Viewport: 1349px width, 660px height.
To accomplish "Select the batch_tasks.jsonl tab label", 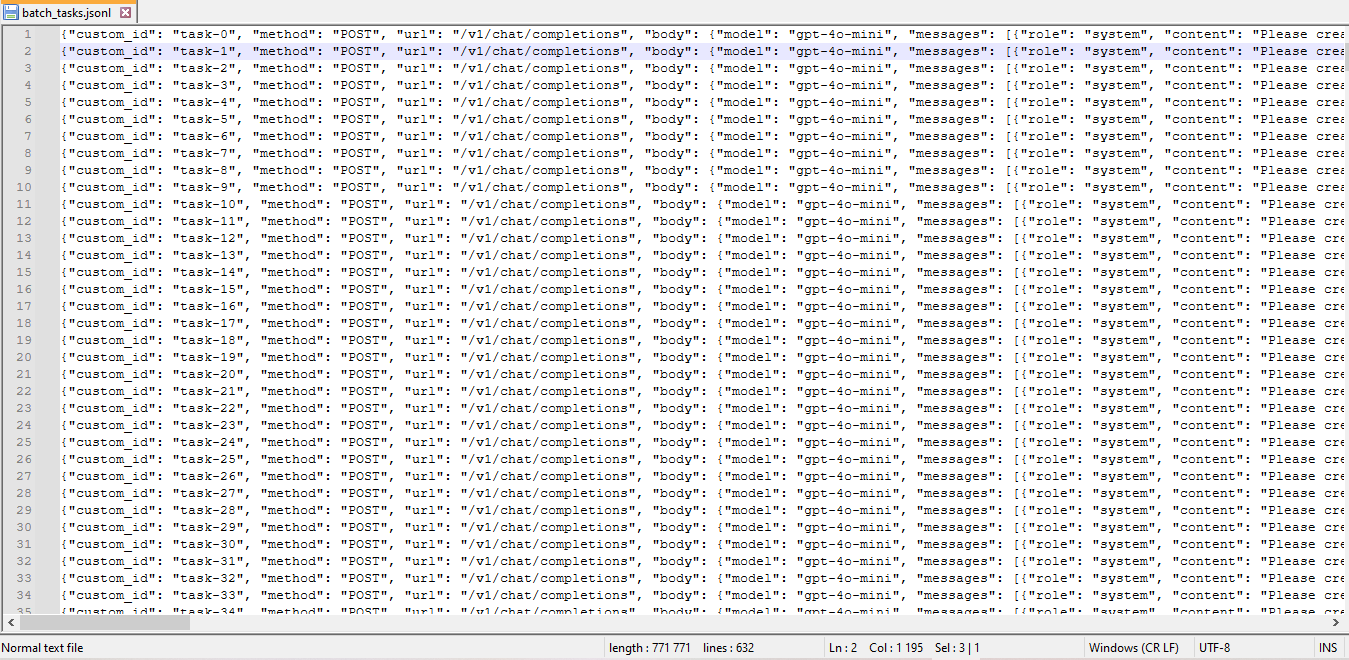I will [66, 13].
